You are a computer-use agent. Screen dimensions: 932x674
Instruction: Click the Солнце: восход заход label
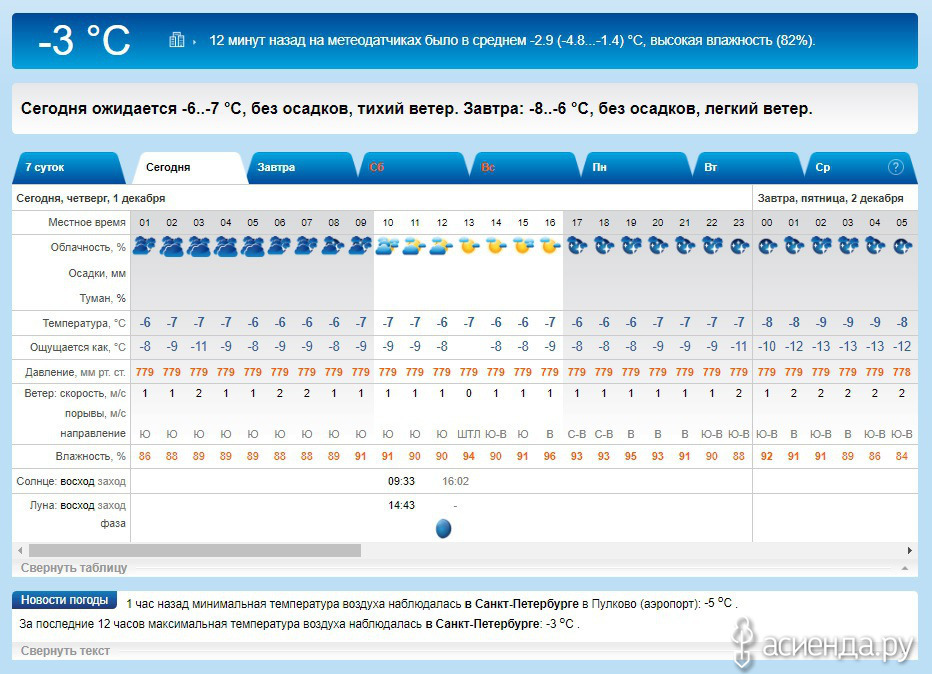(x=71, y=481)
